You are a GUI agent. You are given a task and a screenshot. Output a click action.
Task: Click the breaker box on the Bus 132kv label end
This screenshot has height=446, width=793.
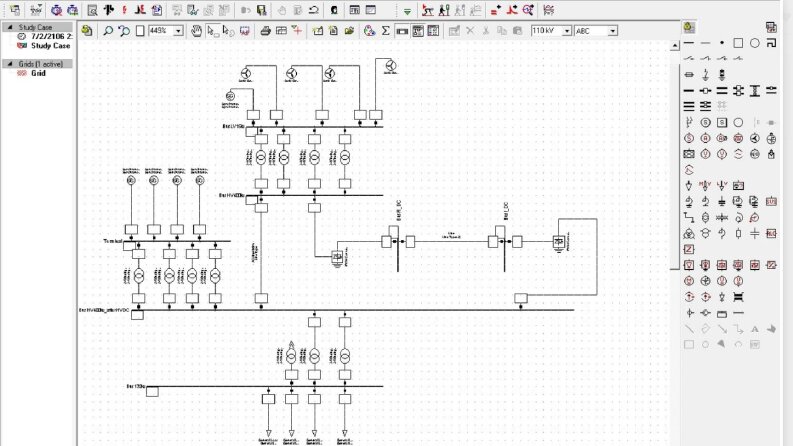pos(152,391)
